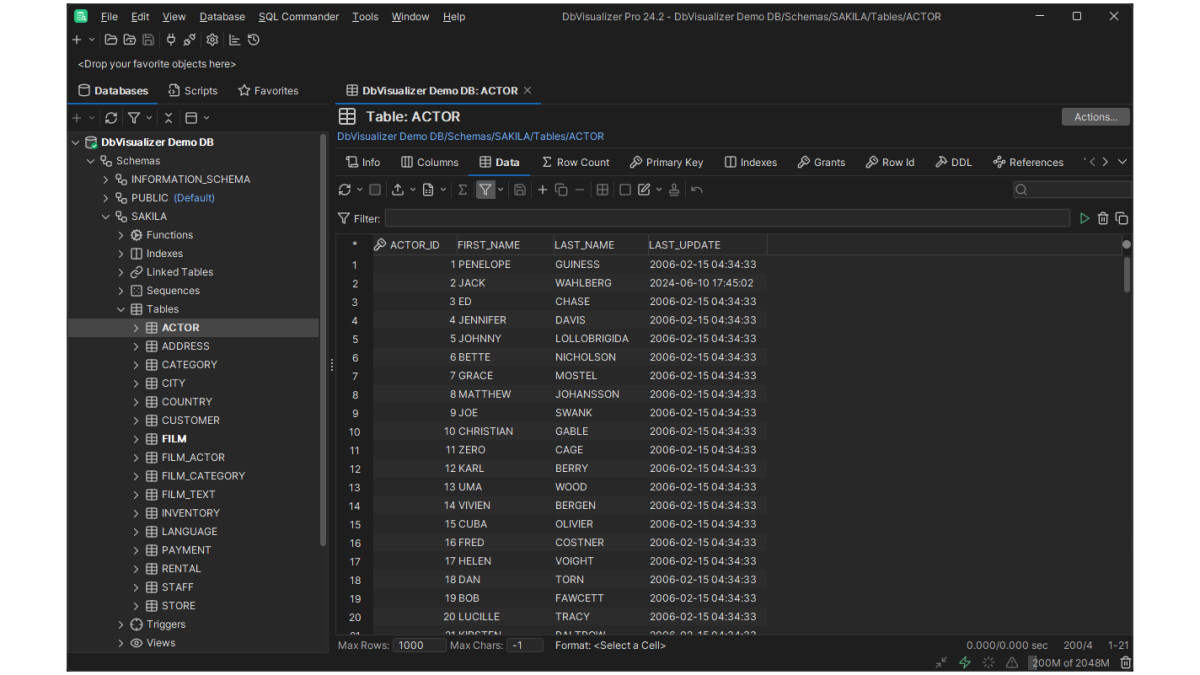Open the Columns tab
This screenshot has width=1200, height=675.
429,162
